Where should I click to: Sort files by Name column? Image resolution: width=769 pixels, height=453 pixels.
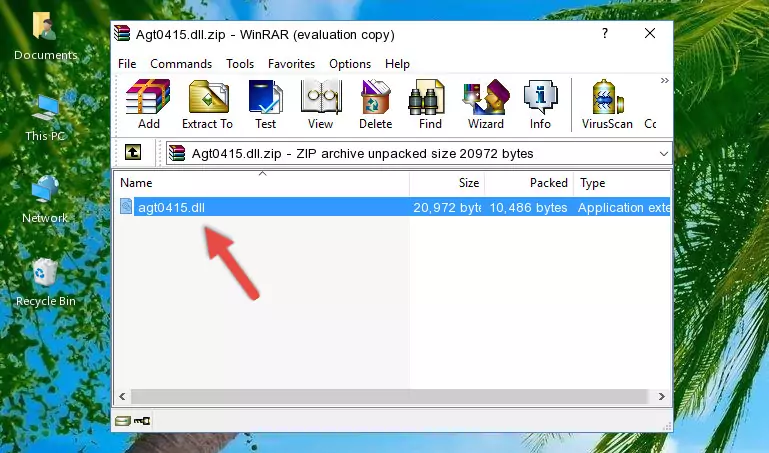(262, 183)
